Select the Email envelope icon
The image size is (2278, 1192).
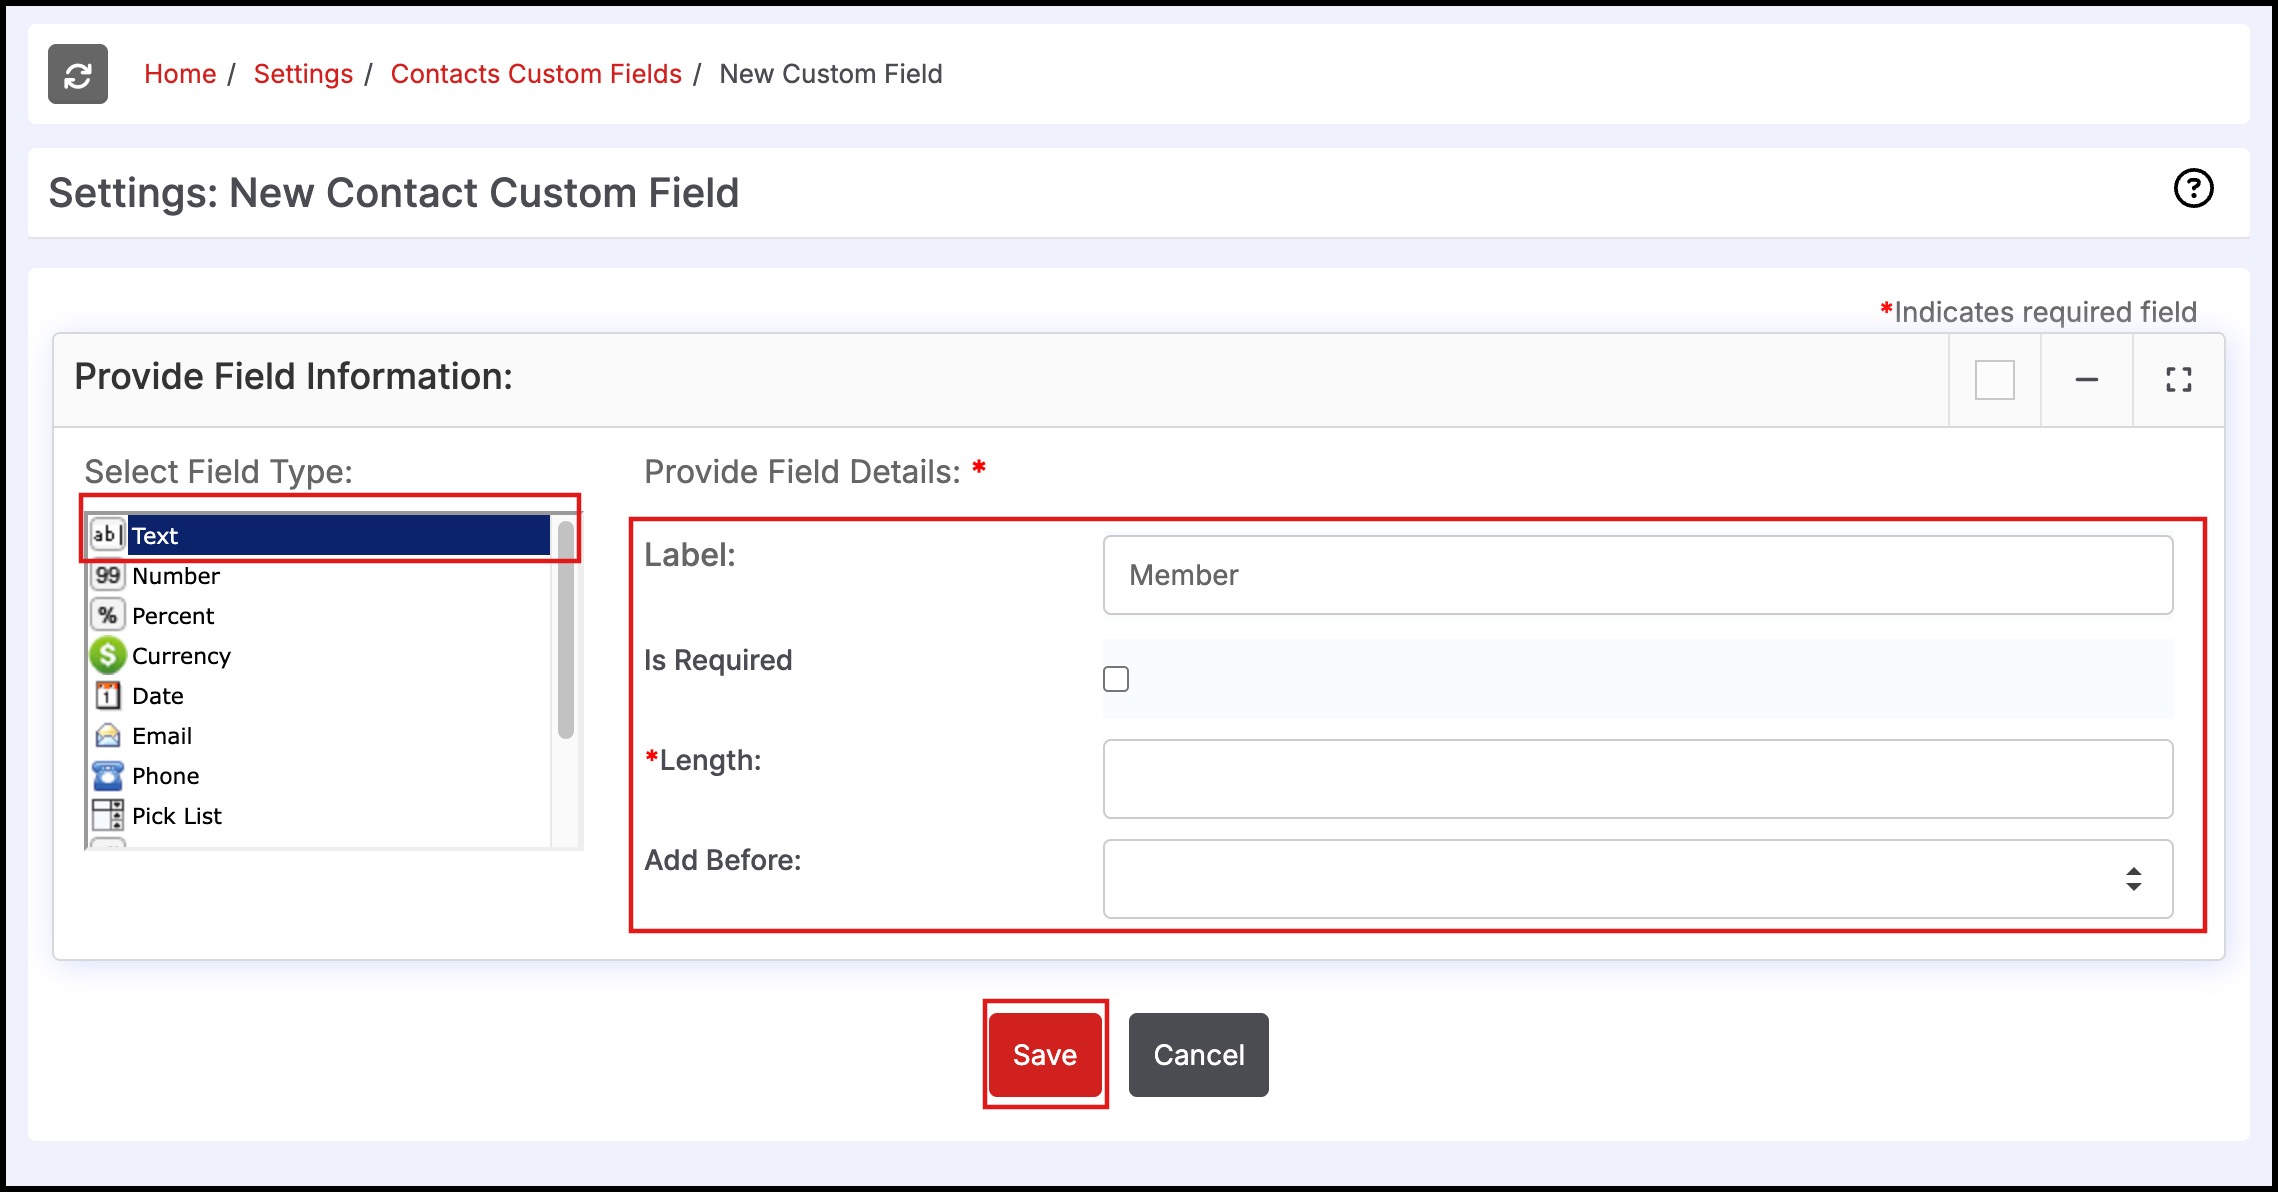pyautogui.click(x=107, y=736)
